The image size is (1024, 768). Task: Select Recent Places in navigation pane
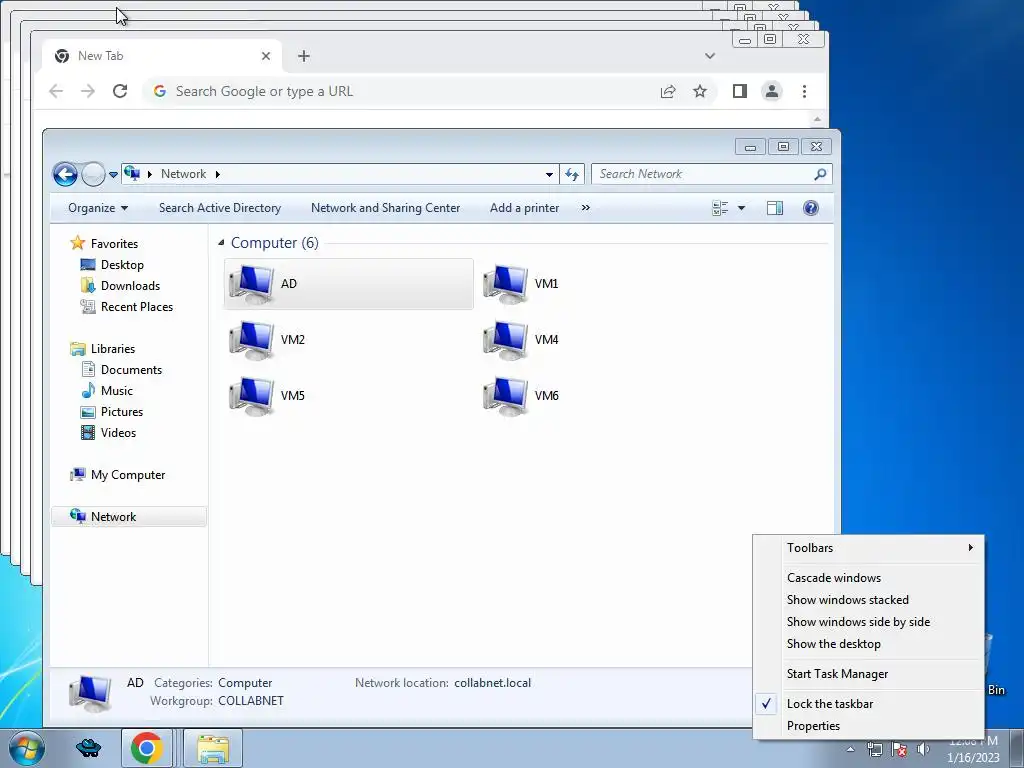[136, 307]
